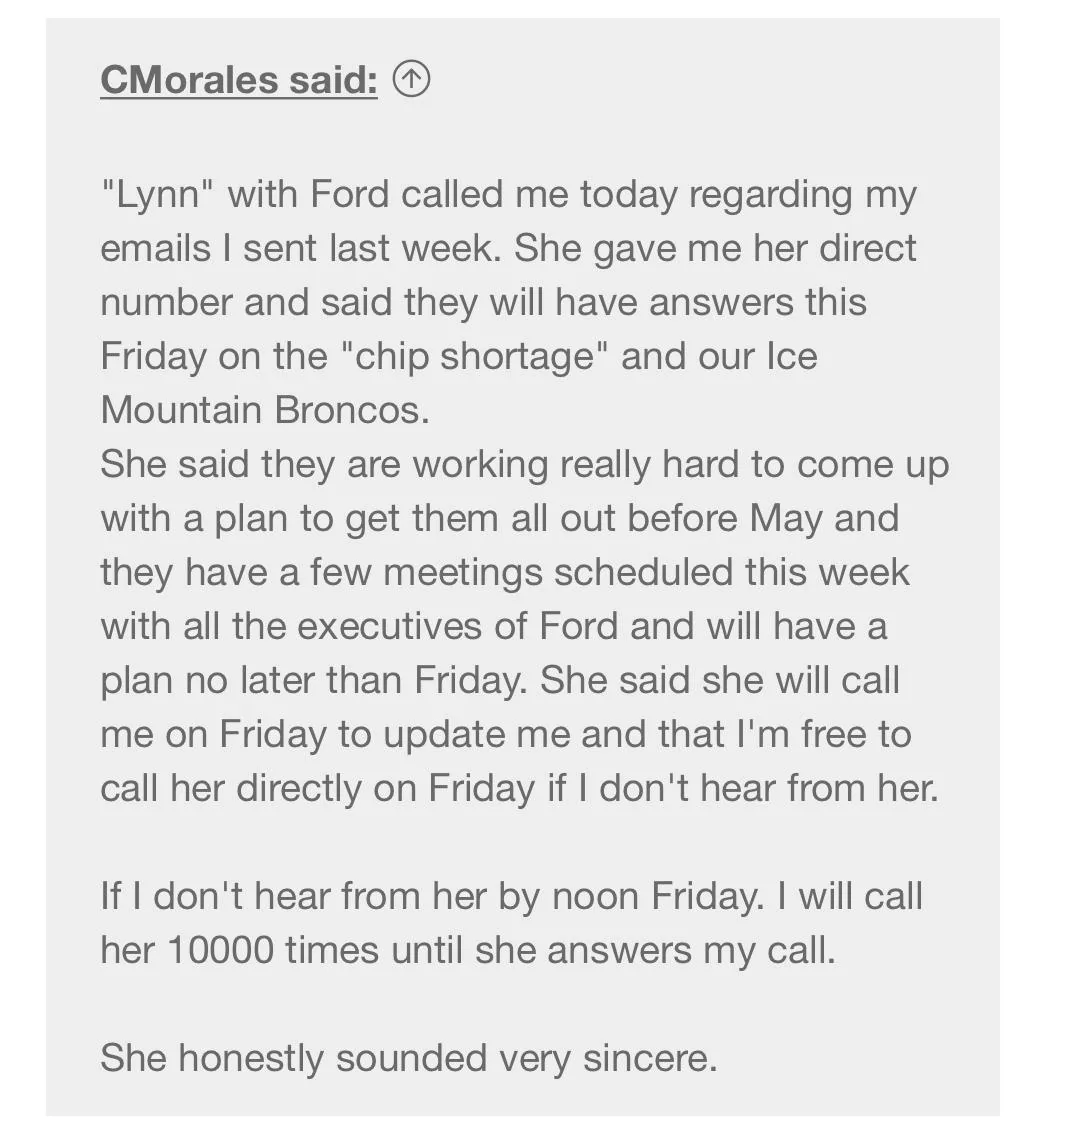Image resolution: width=1084 pixels, height=1140 pixels.
Task: Click the text "Mountain Broncos."
Action: [x=265, y=410]
